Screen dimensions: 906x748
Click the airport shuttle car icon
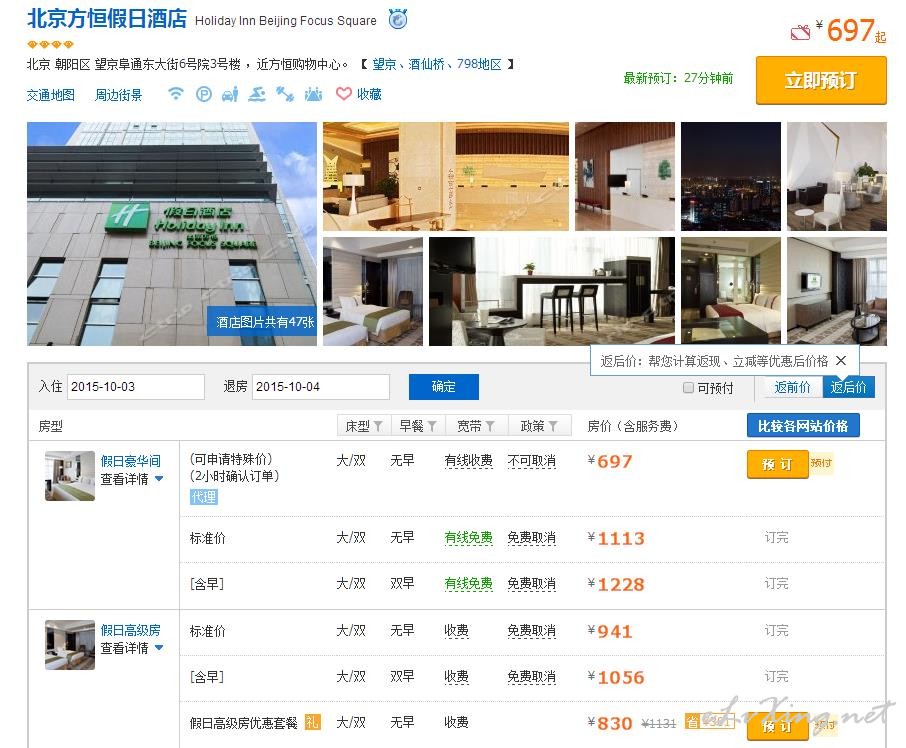(230, 94)
